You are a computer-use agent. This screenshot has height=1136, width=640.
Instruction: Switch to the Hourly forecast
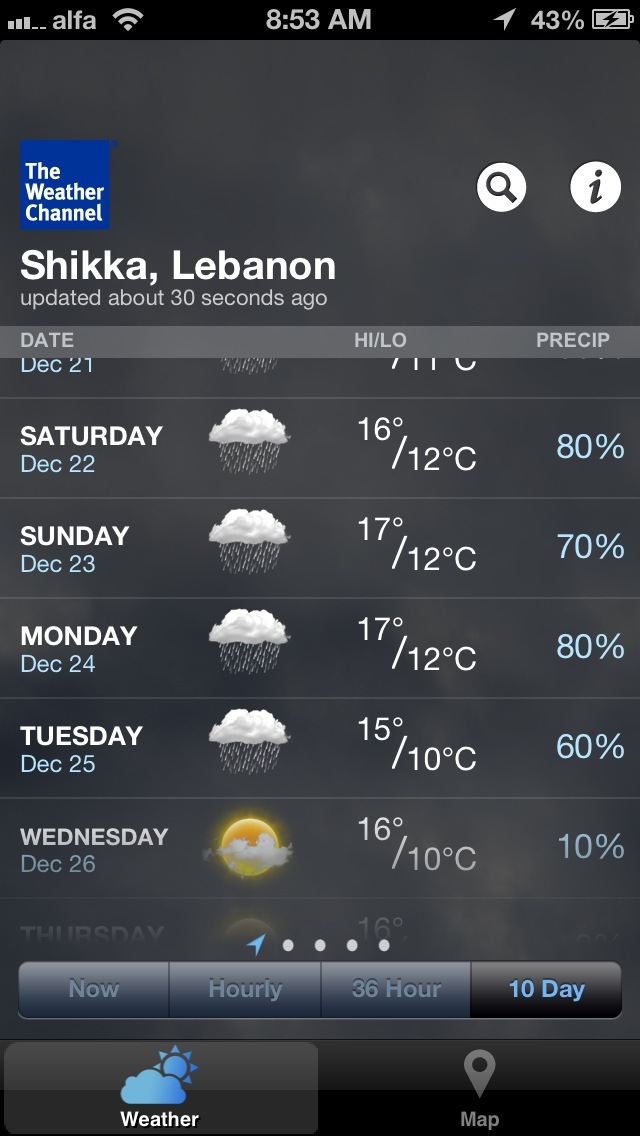pyautogui.click(x=245, y=989)
